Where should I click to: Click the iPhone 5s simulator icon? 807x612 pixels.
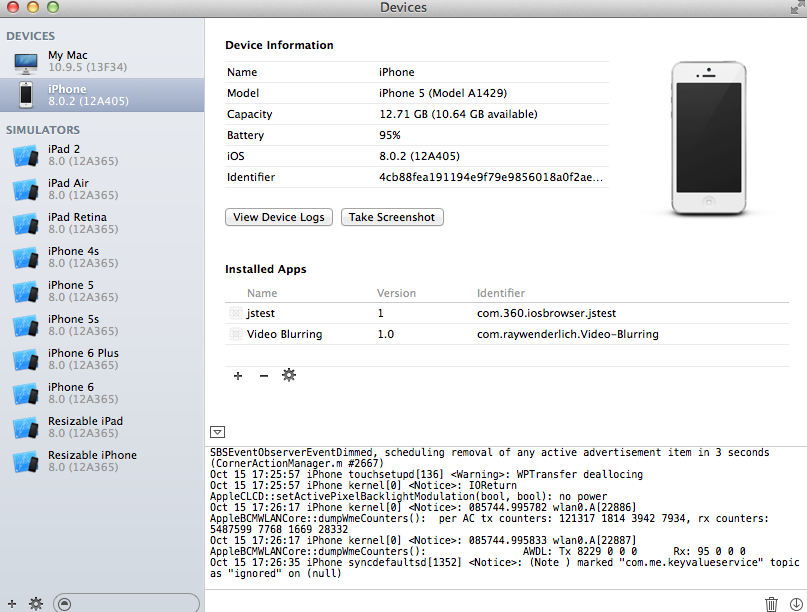coord(26,325)
